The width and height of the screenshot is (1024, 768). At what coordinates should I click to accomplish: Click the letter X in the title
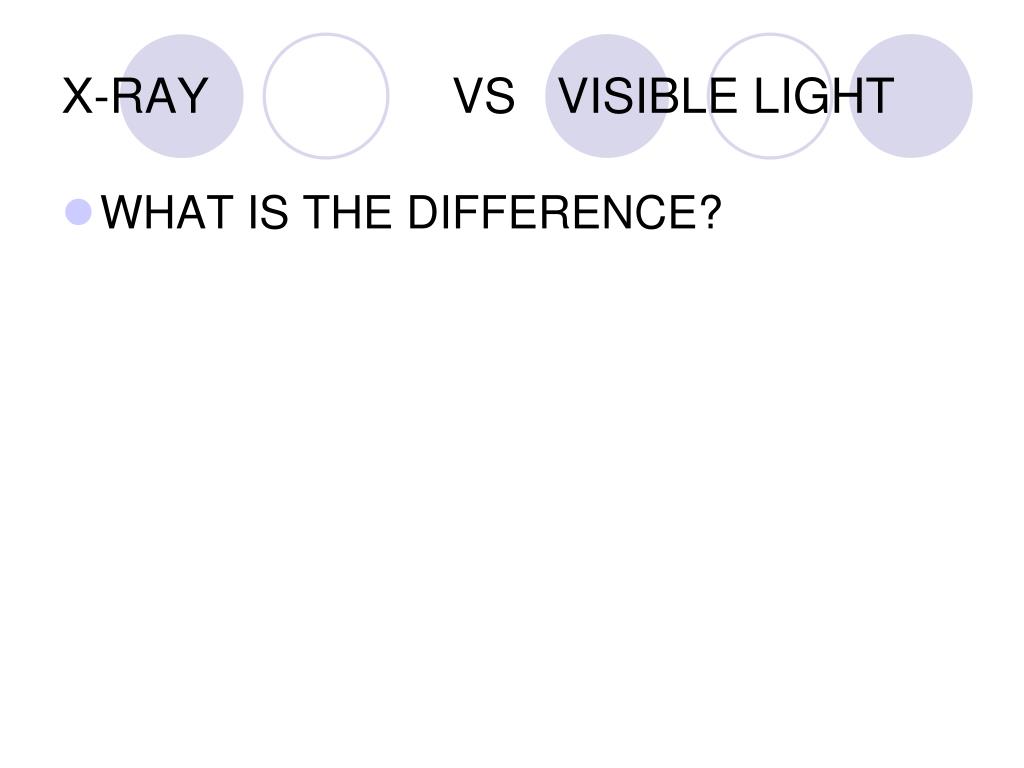tap(78, 96)
